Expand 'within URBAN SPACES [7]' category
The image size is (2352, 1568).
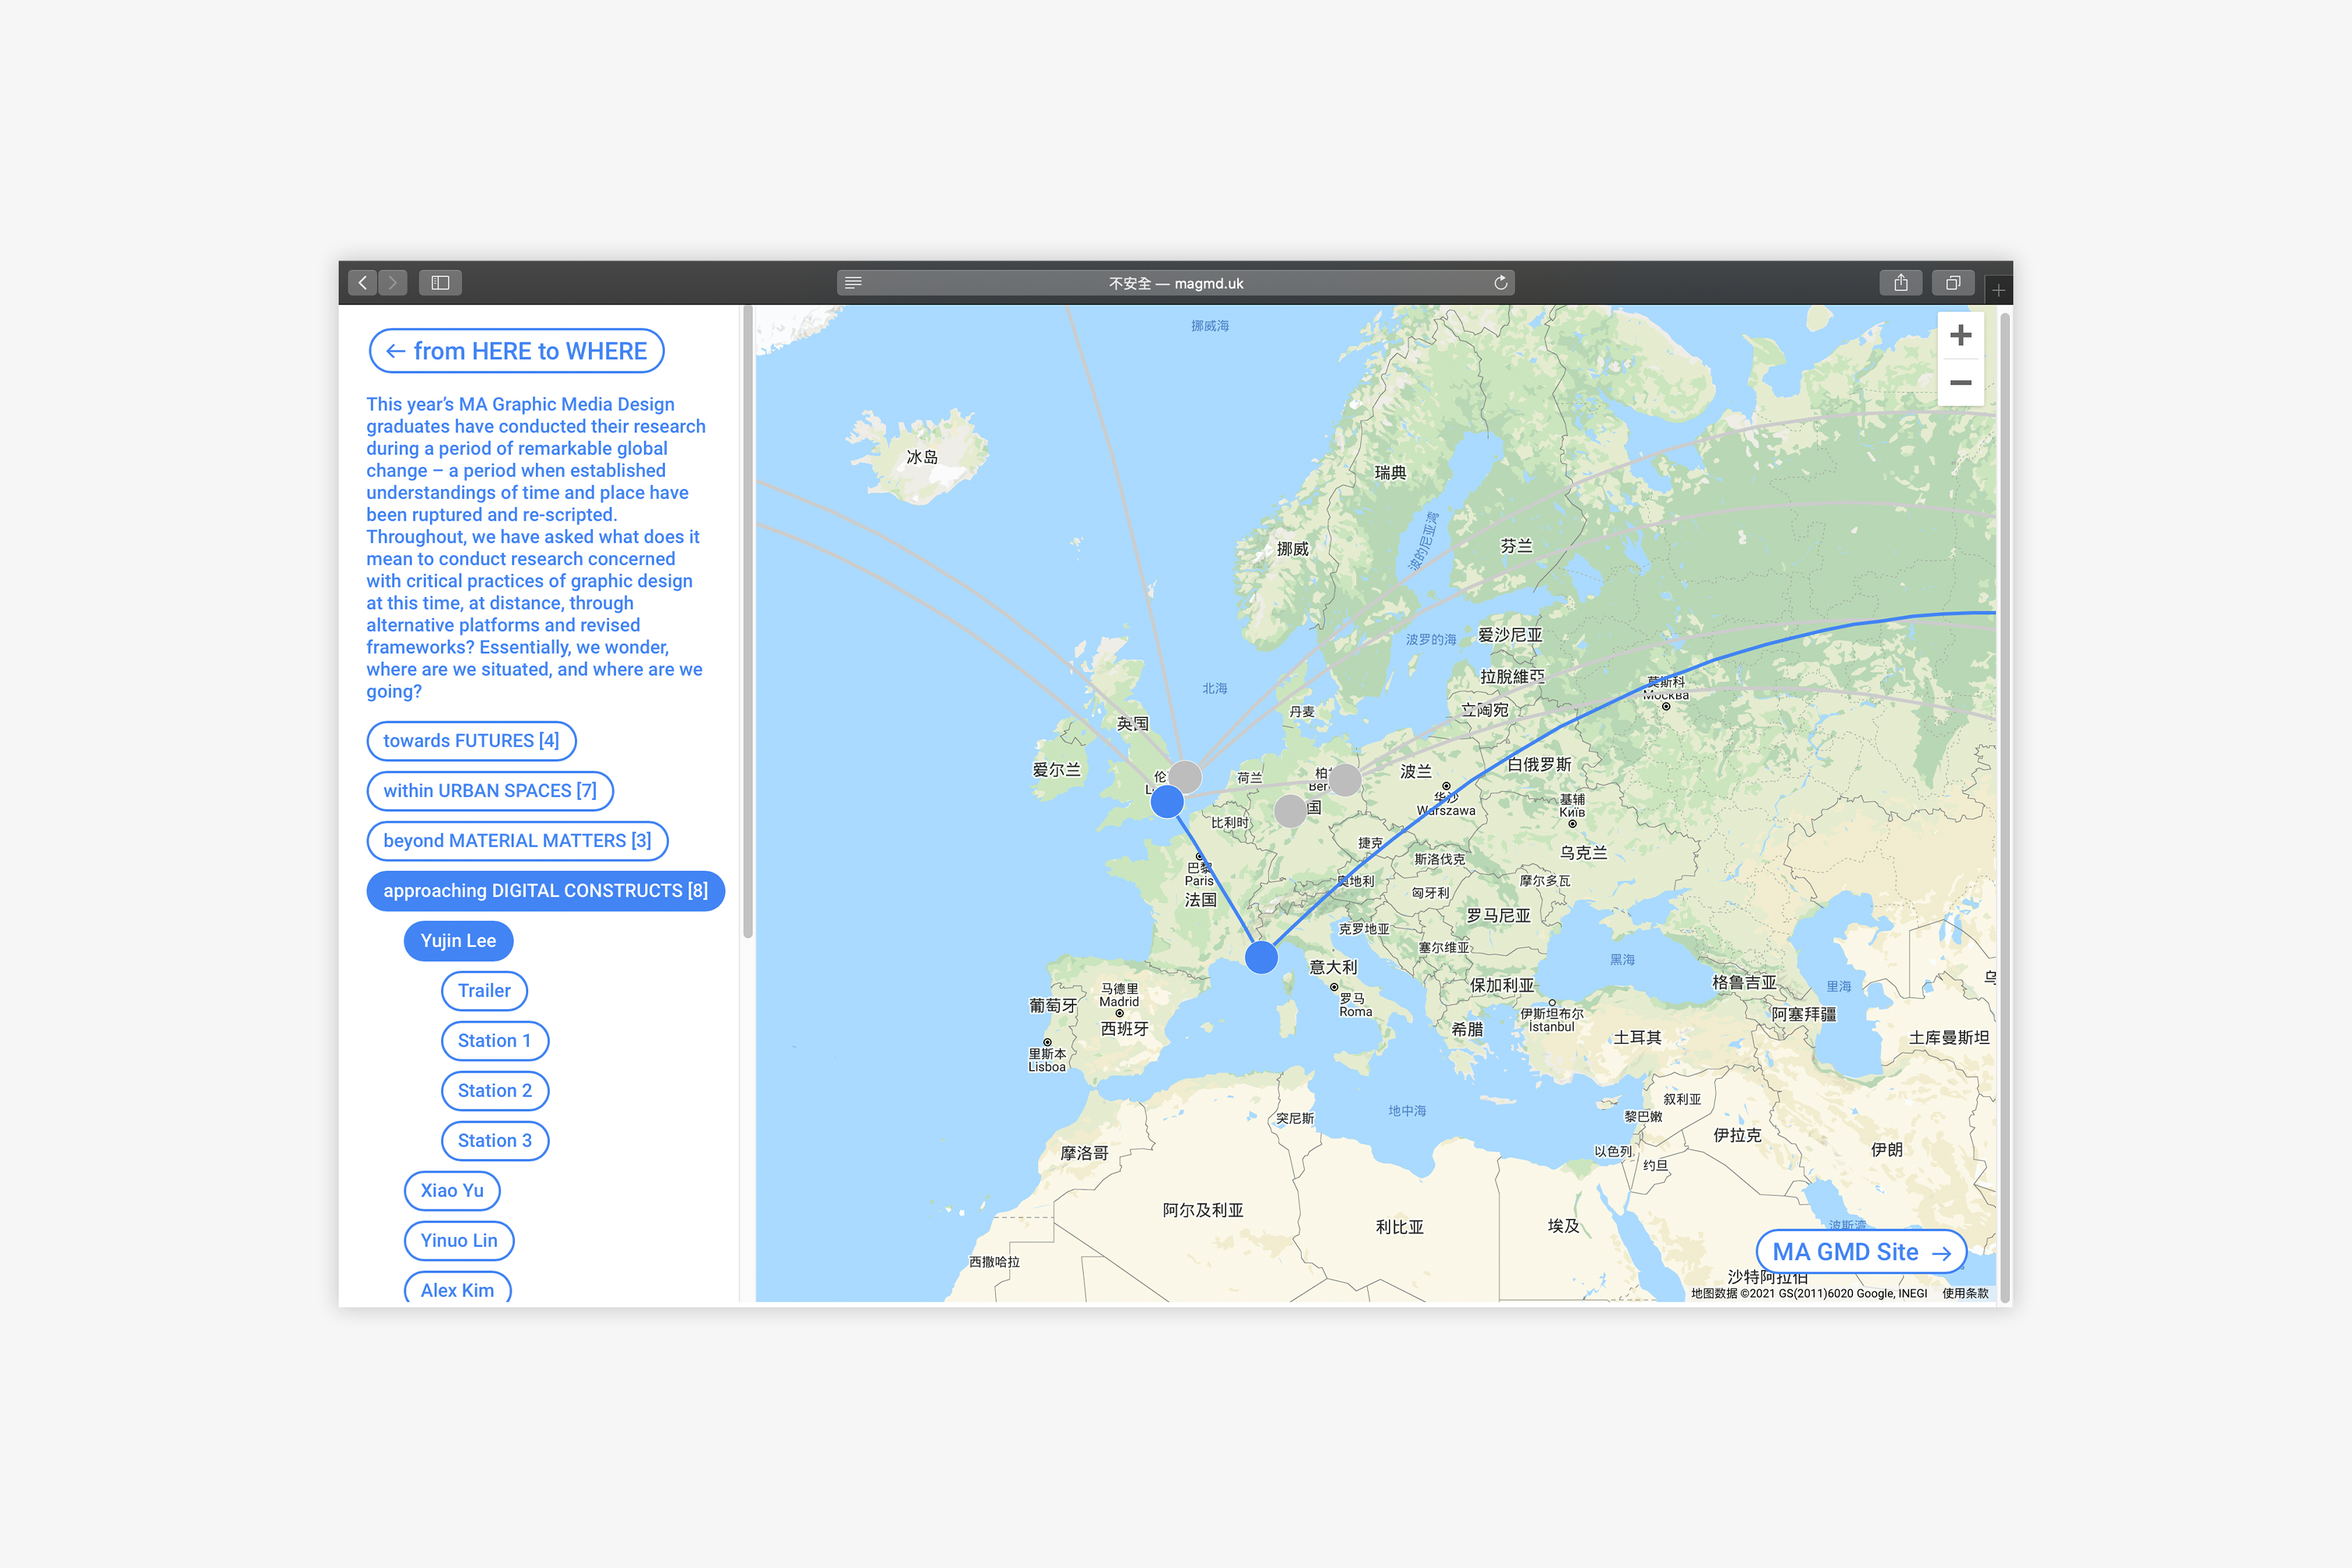(490, 791)
